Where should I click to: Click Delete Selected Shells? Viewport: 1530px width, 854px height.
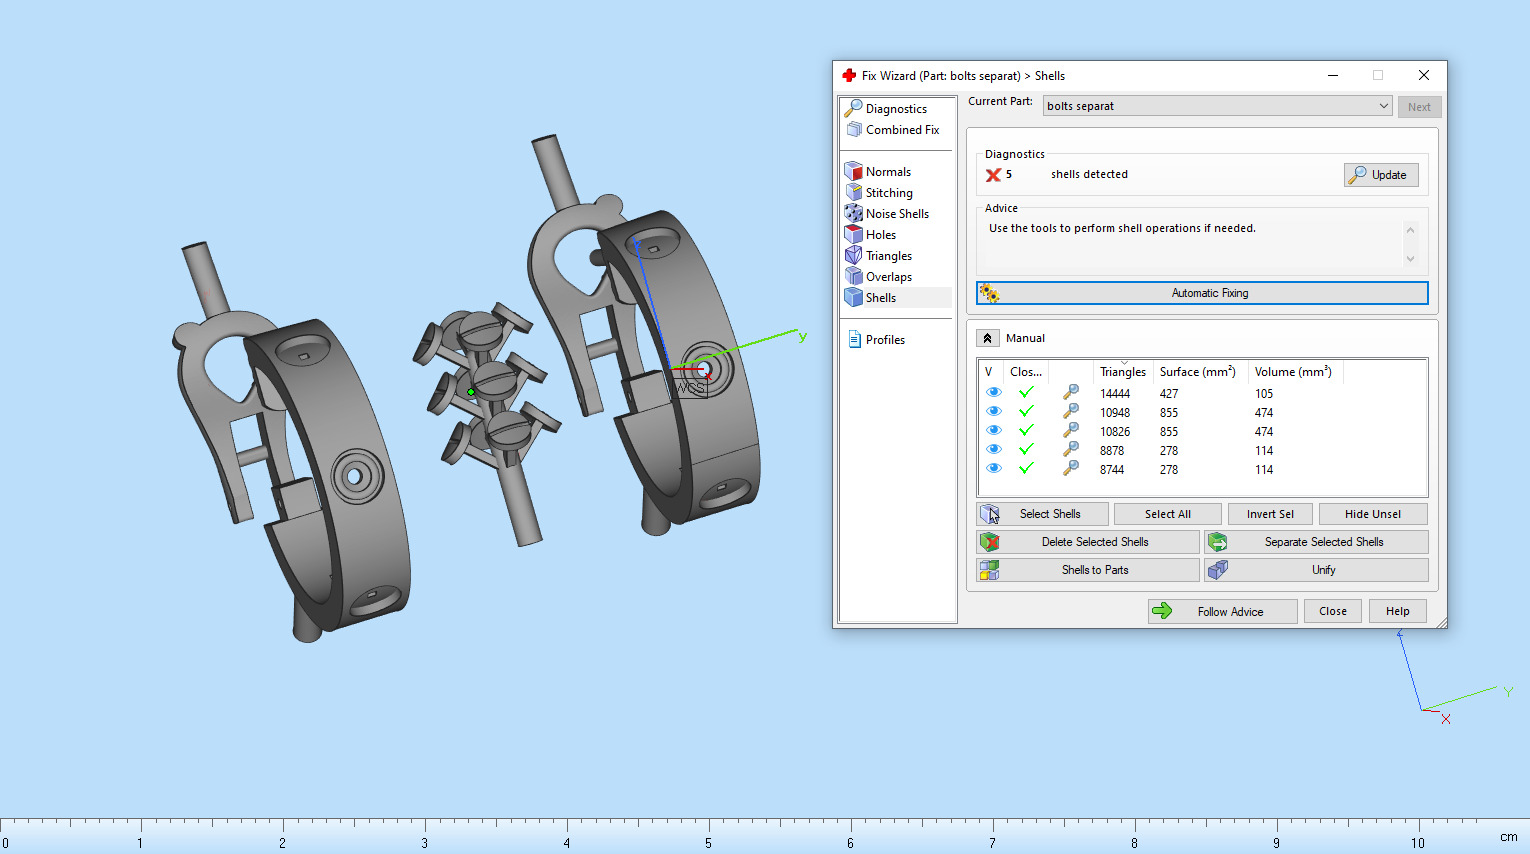(x=1088, y=542)
